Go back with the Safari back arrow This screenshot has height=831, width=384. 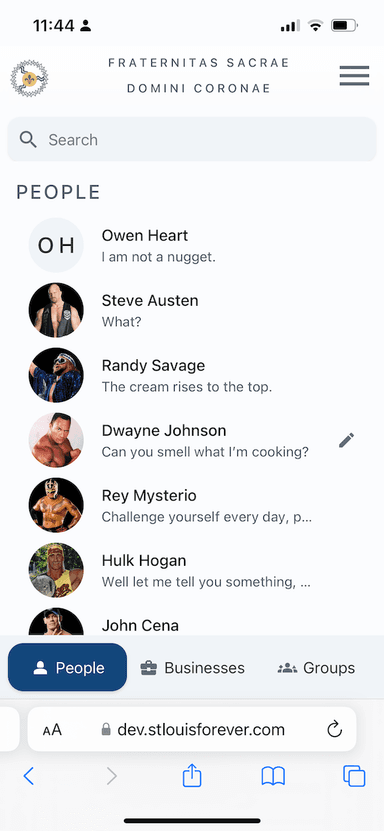[29, 776]
